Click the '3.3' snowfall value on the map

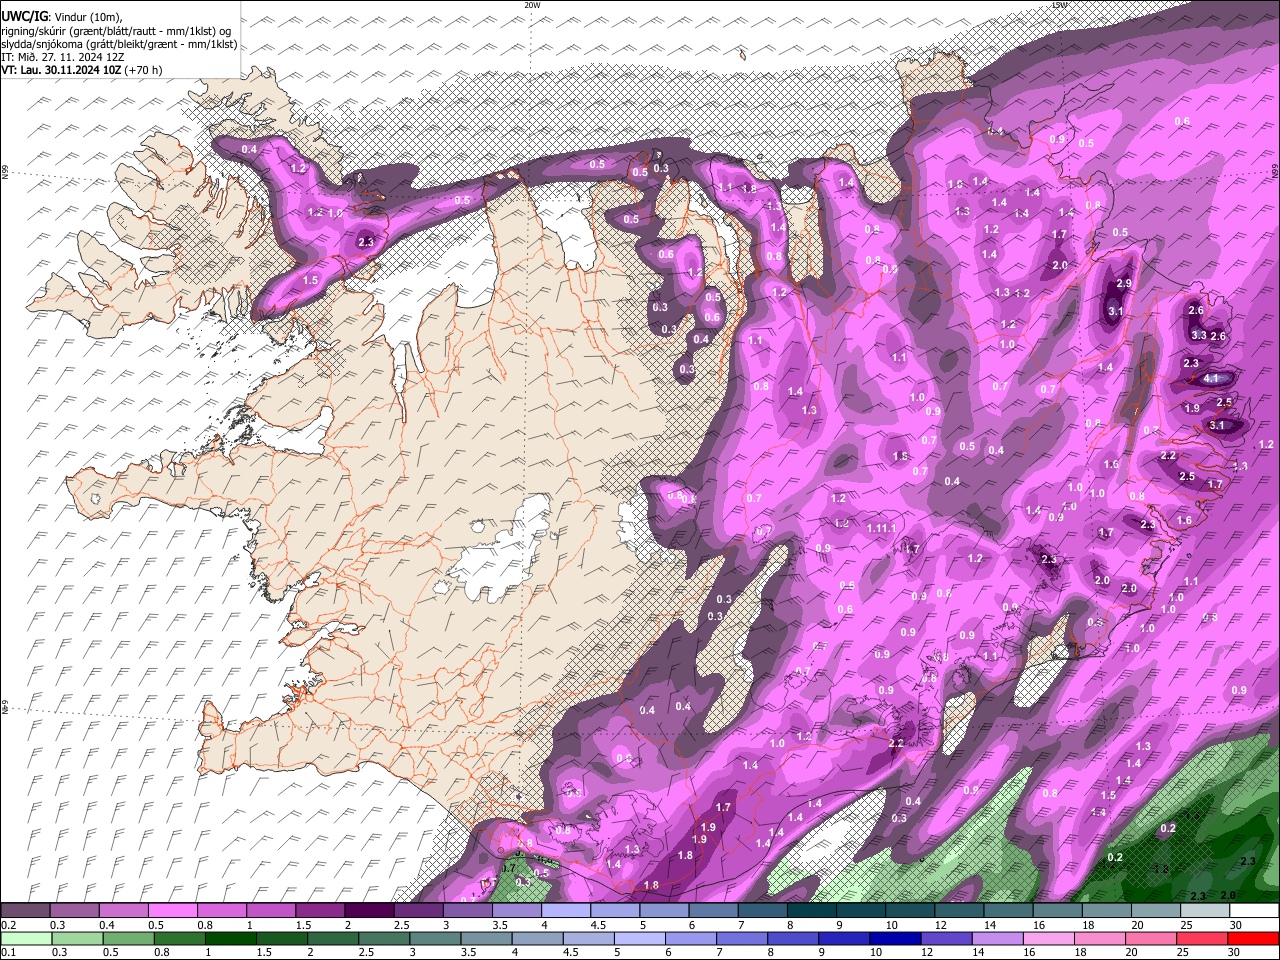[x=1199, y=335]
